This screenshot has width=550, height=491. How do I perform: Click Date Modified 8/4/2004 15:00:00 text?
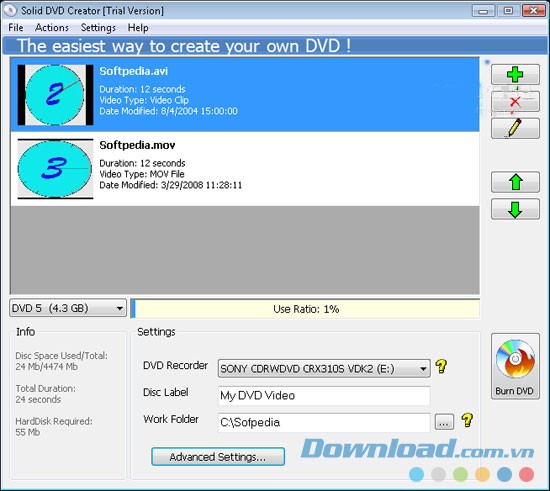click(168, 111)
